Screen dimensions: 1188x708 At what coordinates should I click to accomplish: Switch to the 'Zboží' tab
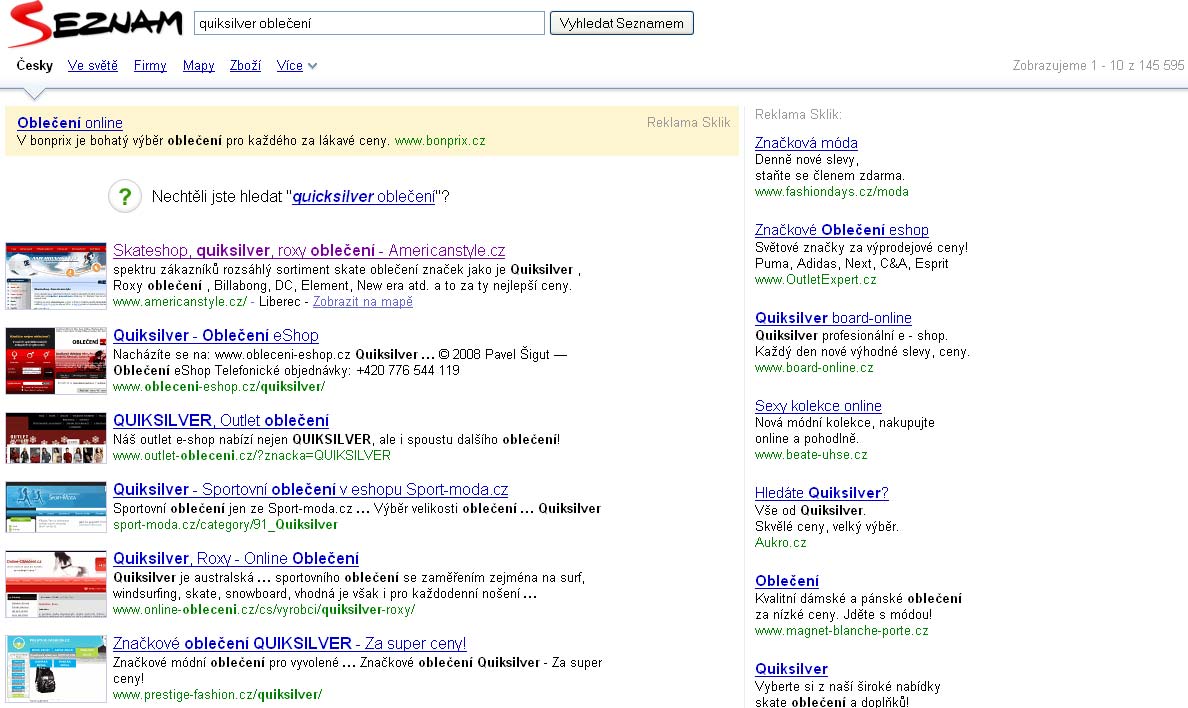point(245,65)
